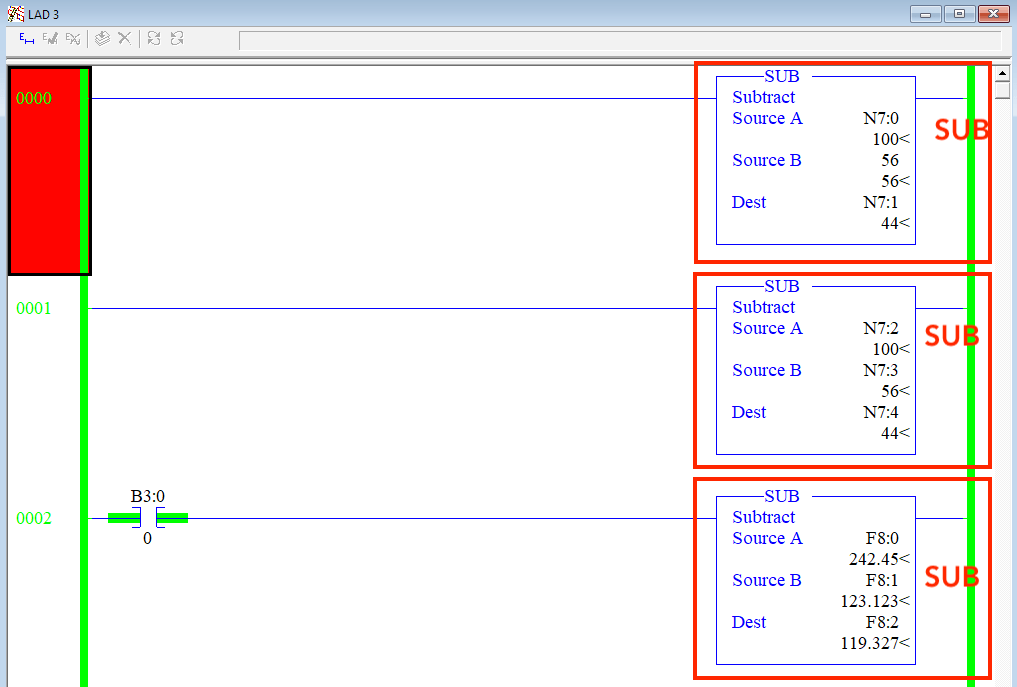Toggle the B3:0 examine-if-closed contact

tap(147, 518)
